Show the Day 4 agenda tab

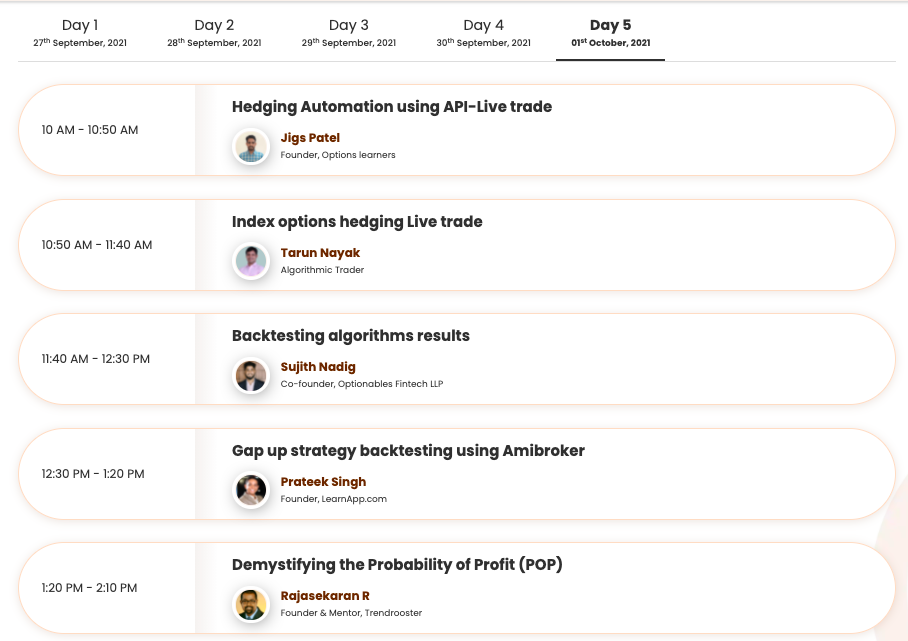pos(484,32)
